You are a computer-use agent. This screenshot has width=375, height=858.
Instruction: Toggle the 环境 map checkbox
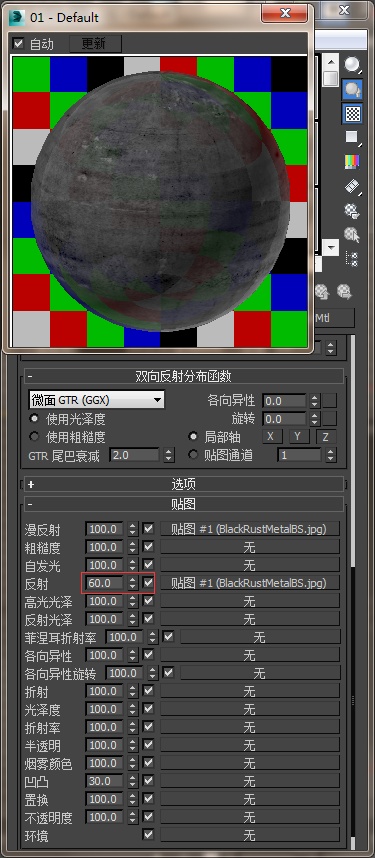(148, 834)
